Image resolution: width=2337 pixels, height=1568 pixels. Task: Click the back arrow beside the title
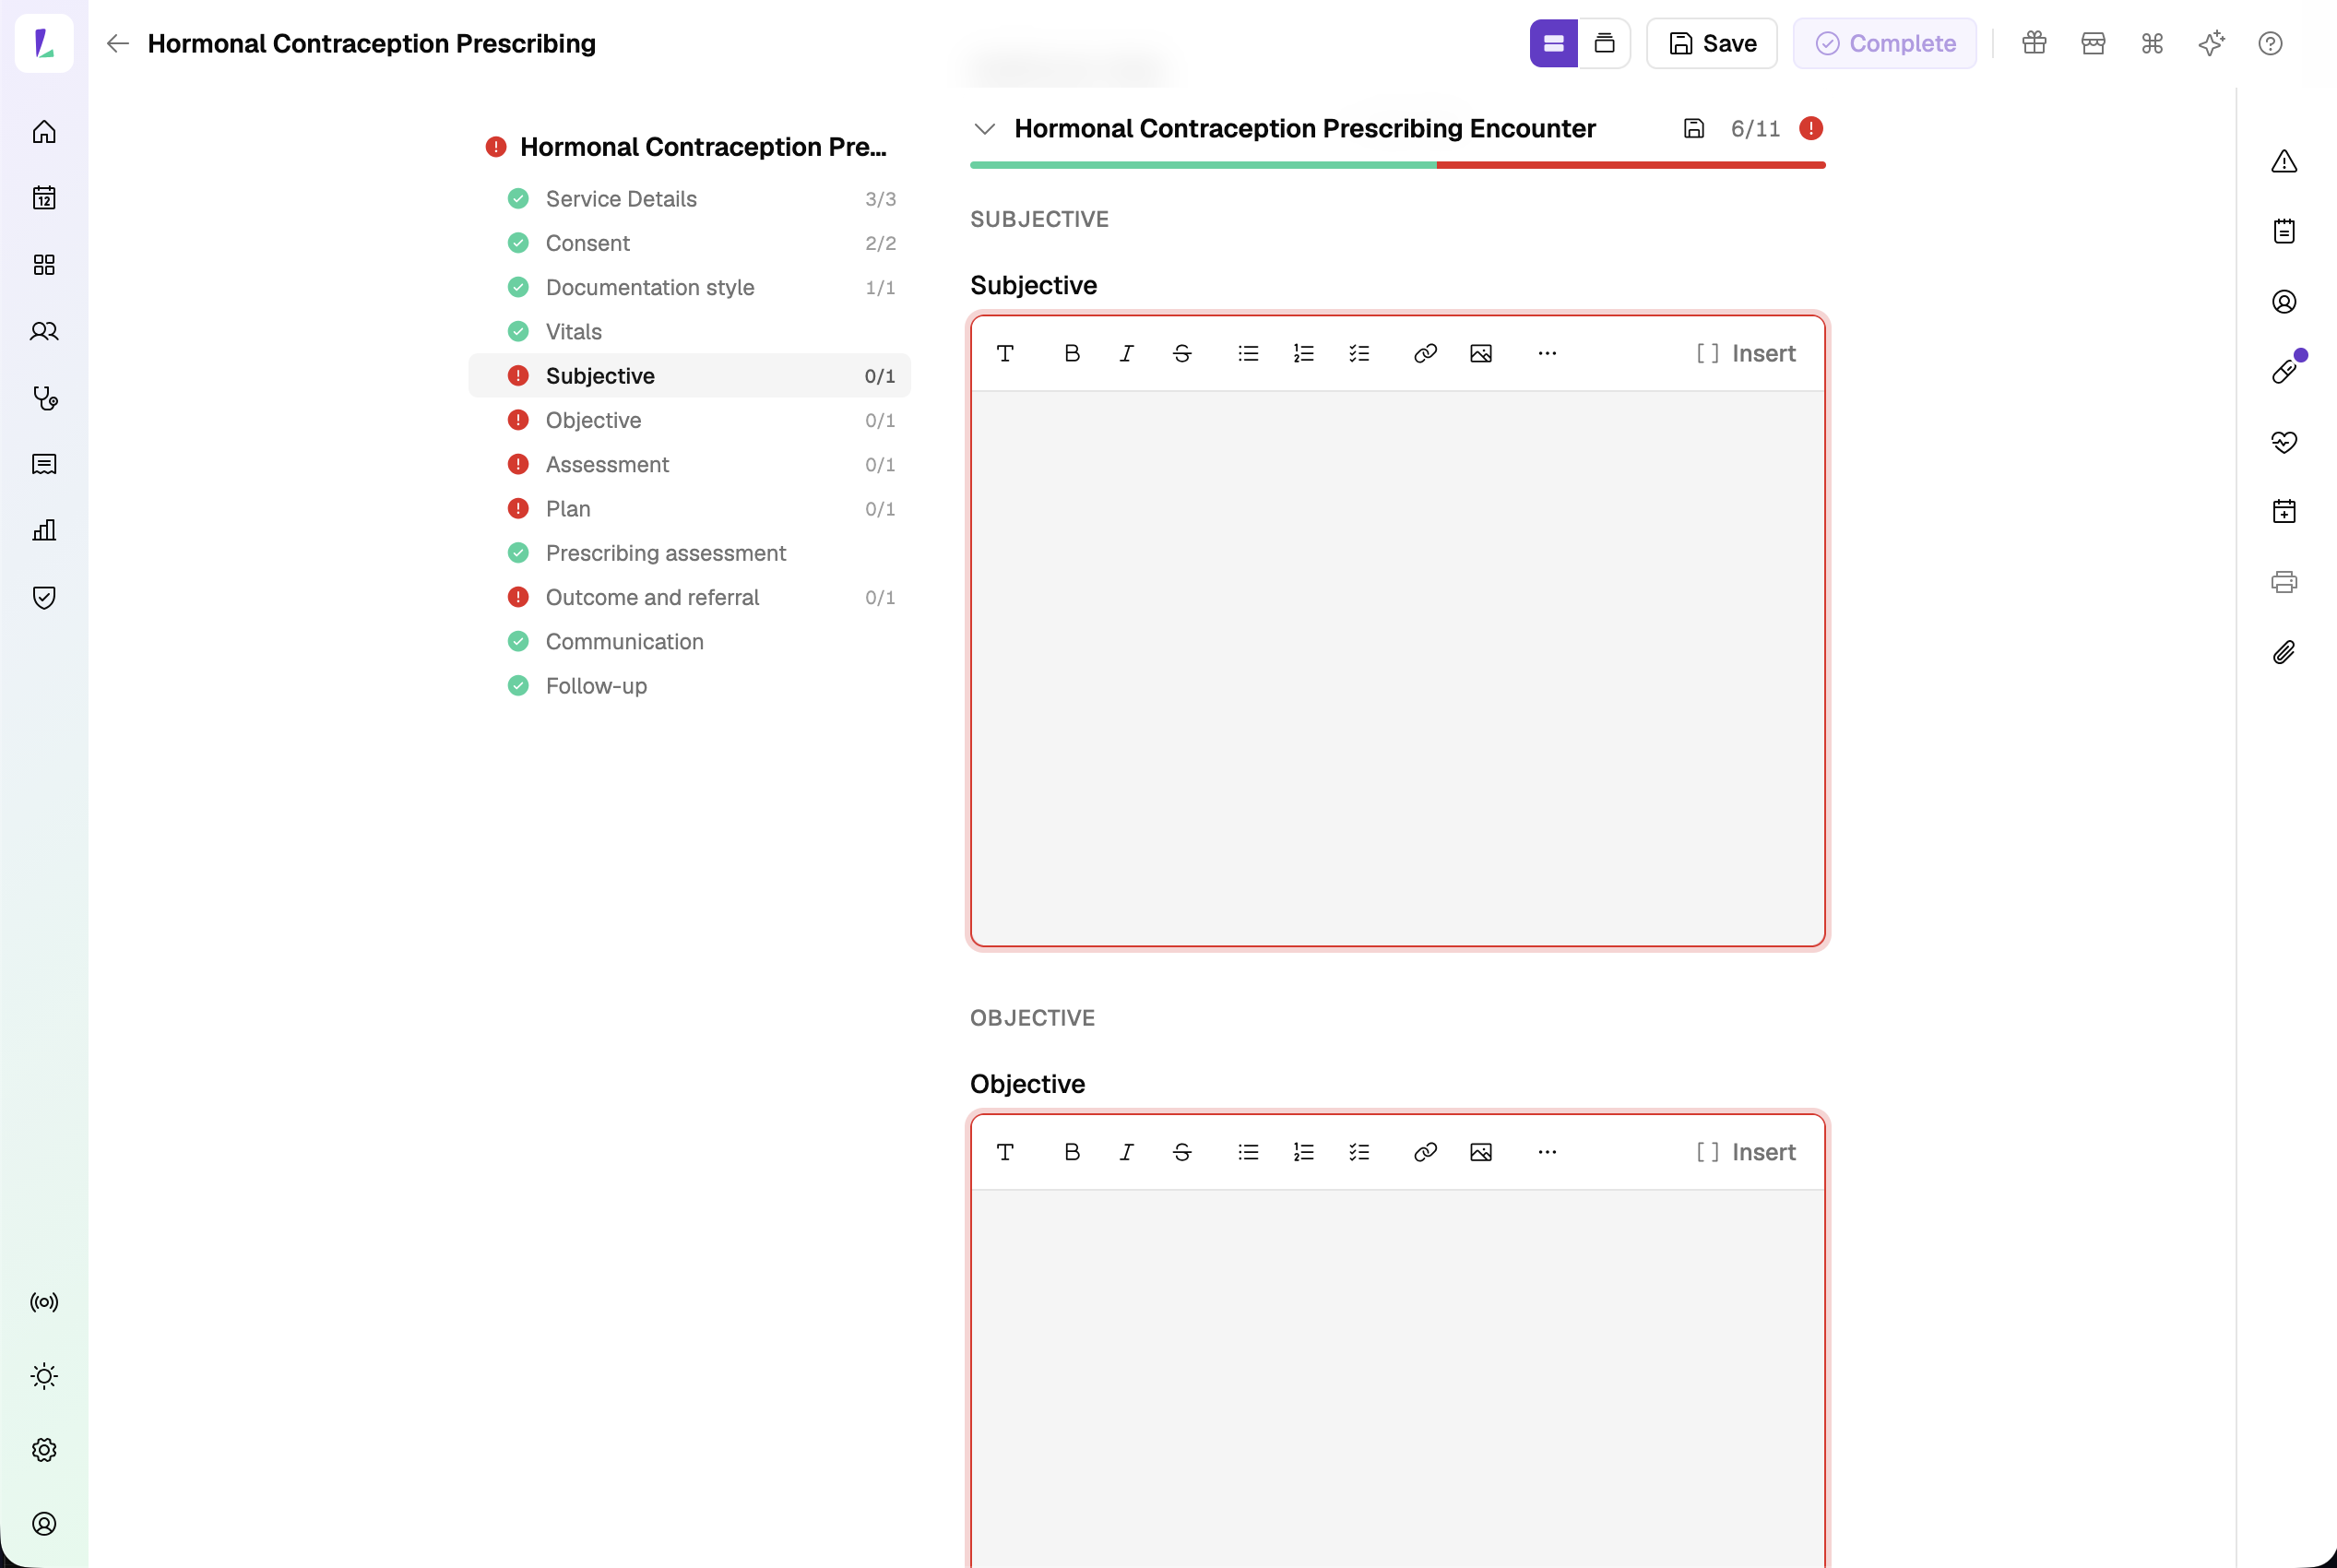click(x=118, y=43)
